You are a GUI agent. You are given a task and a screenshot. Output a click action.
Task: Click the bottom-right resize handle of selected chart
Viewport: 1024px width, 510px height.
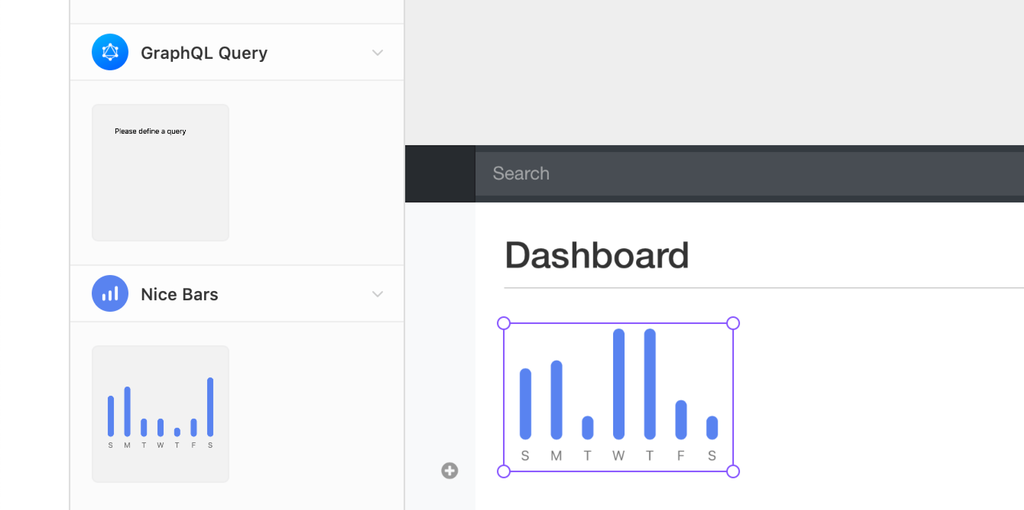click(x=733, y=471)
